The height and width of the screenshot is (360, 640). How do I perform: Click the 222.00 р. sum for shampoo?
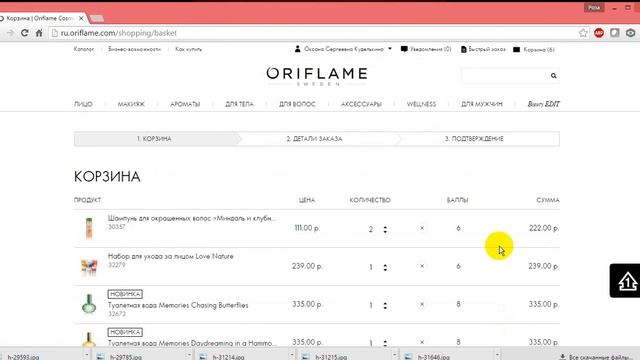click(544, 228)
